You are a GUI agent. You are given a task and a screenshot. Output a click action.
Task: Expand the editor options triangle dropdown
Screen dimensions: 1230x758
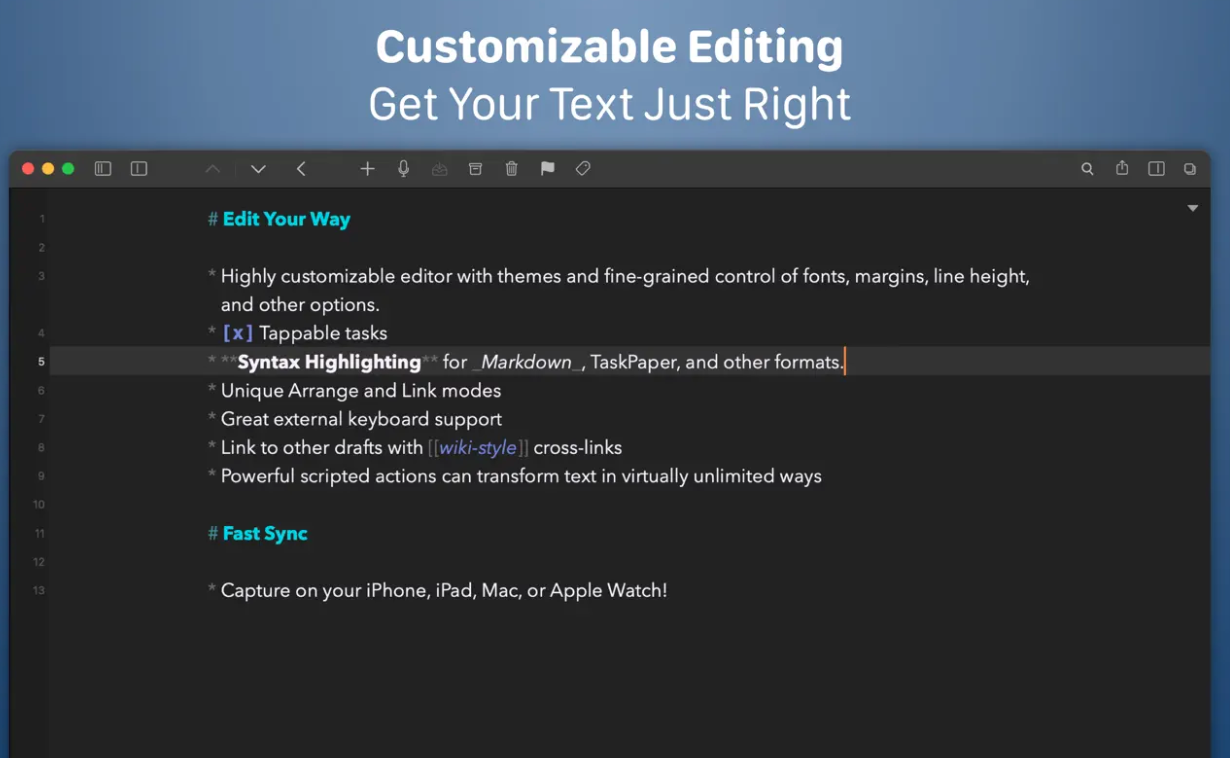point(1192,208)
